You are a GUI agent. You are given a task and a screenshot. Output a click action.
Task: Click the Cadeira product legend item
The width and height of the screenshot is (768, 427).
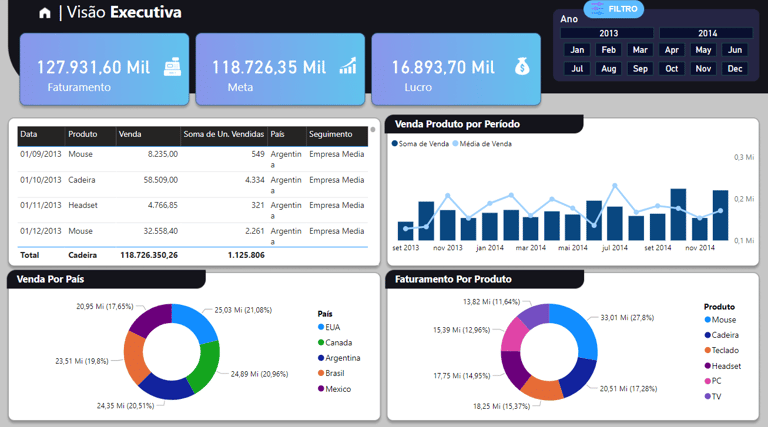[x=721, y=335]
